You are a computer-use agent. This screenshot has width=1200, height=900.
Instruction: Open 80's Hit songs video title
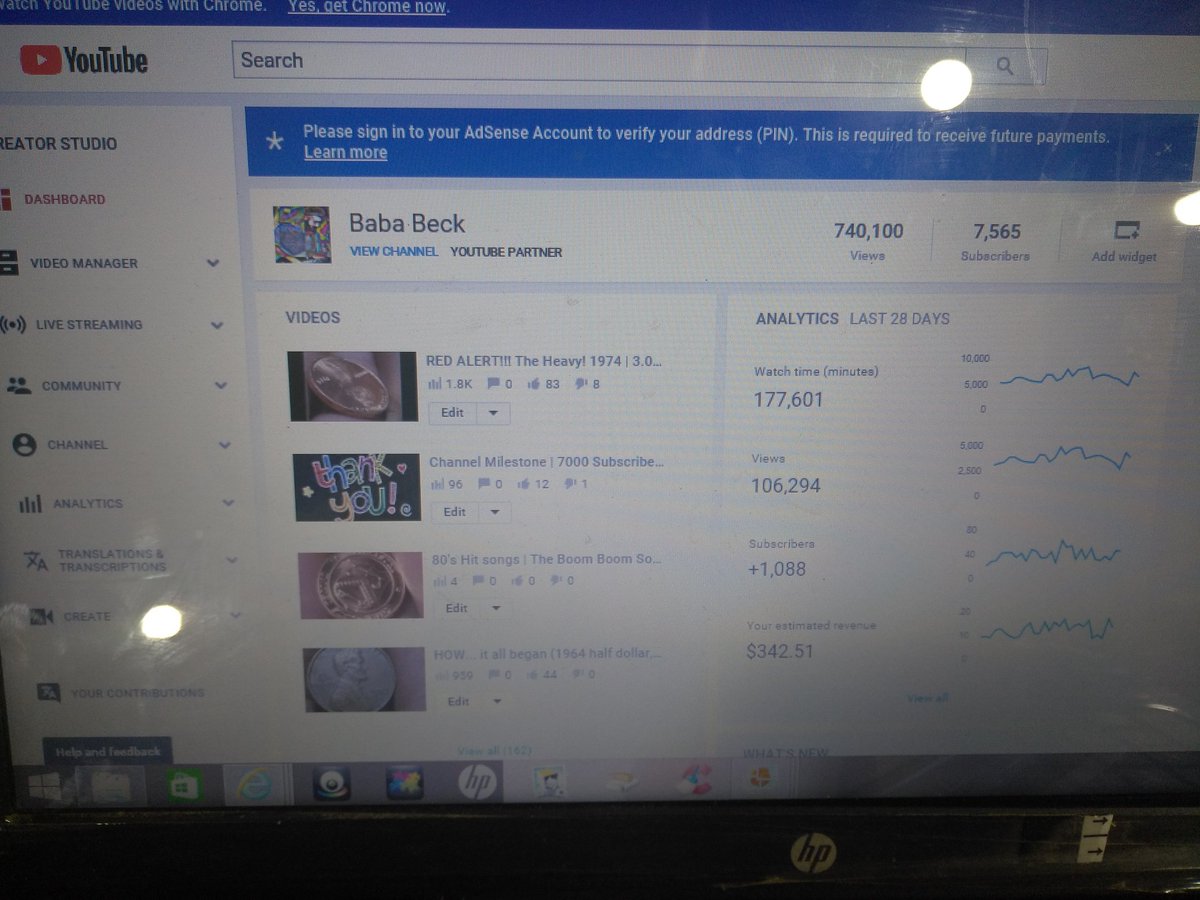pyautogui.click(x=546, y=559)
